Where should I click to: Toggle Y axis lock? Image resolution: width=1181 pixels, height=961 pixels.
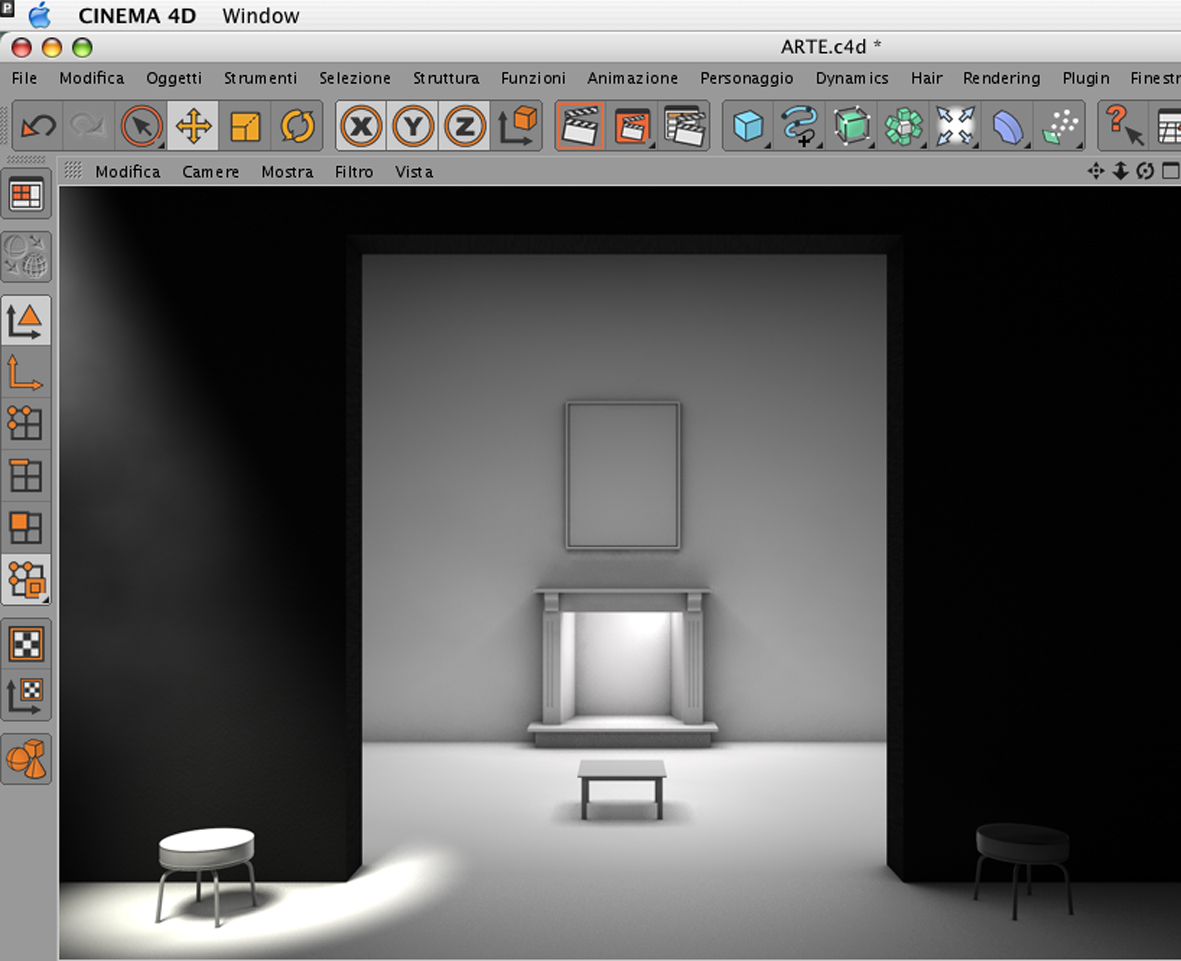tap(414, 126)
